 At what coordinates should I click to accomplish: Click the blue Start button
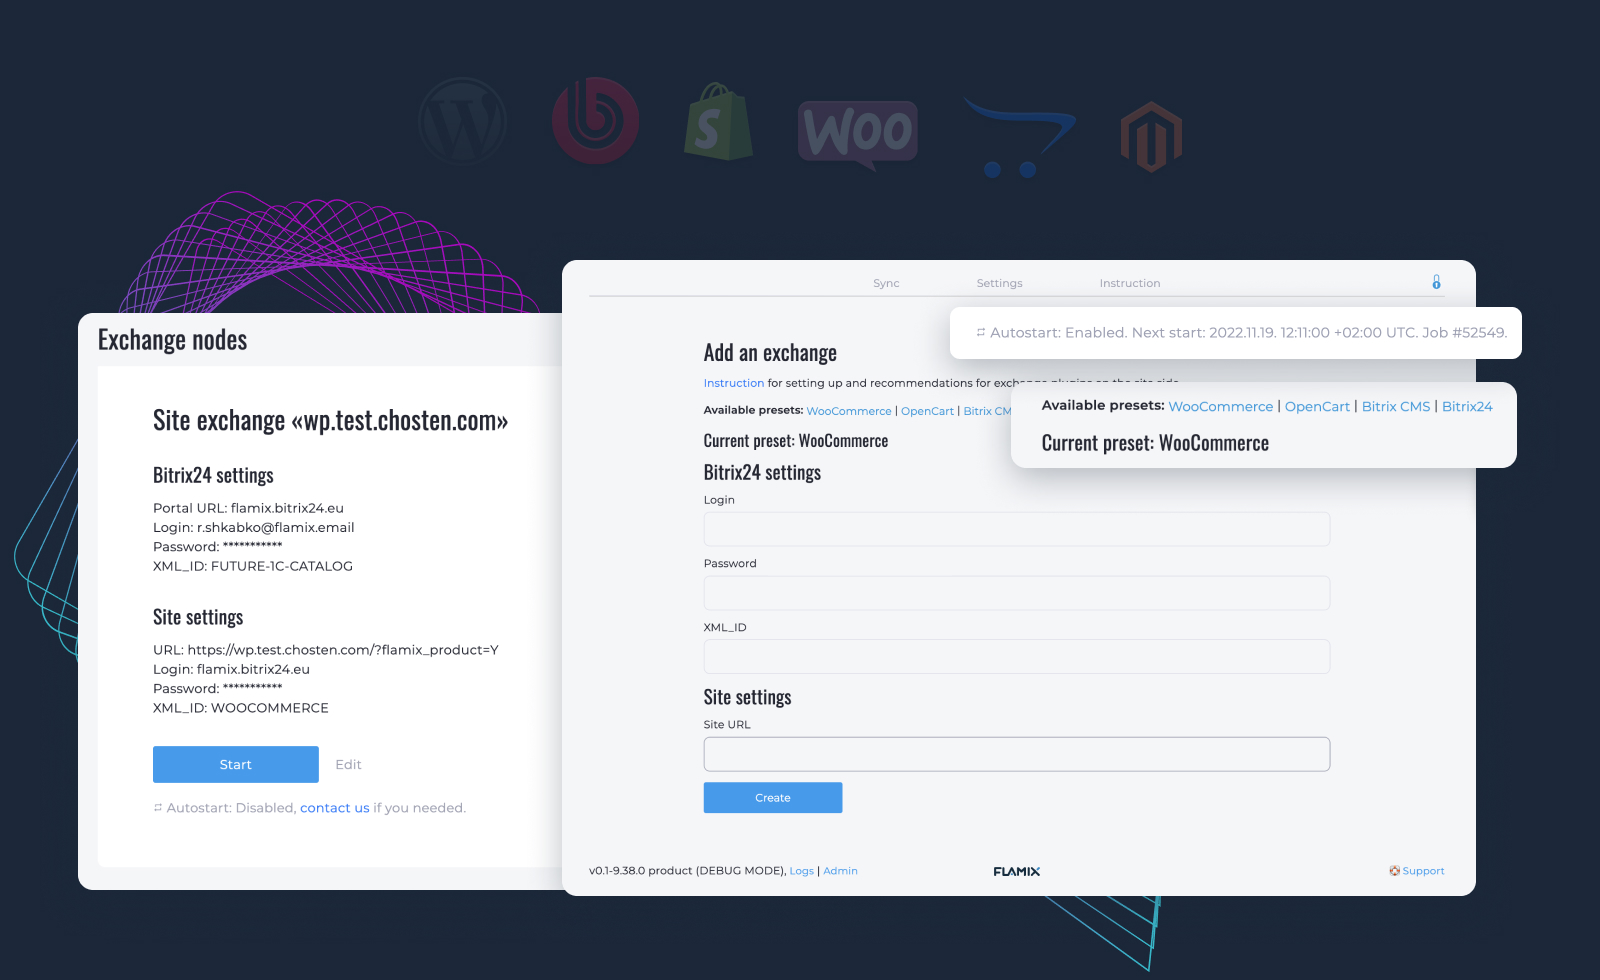click(236, 764)
